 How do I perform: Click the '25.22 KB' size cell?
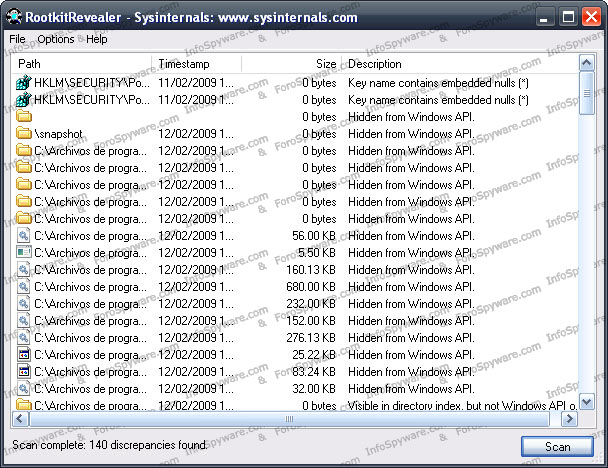pos(314,355)
